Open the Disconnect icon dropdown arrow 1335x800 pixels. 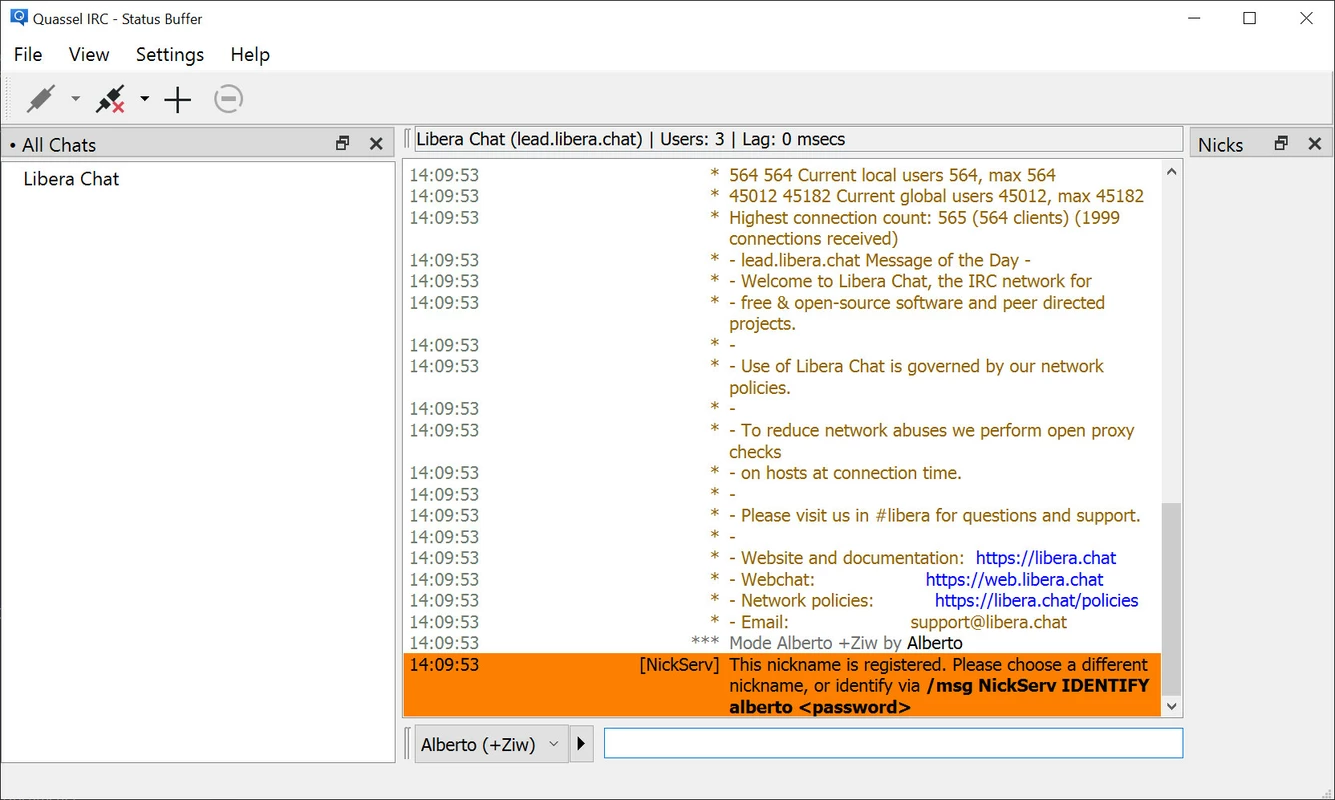tap(144, 99)
